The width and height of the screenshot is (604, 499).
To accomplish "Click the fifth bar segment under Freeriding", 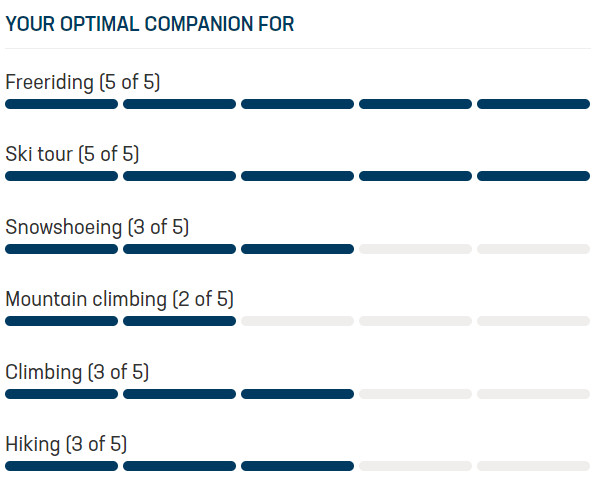I will pyautogui.click(x=534, y=104).
